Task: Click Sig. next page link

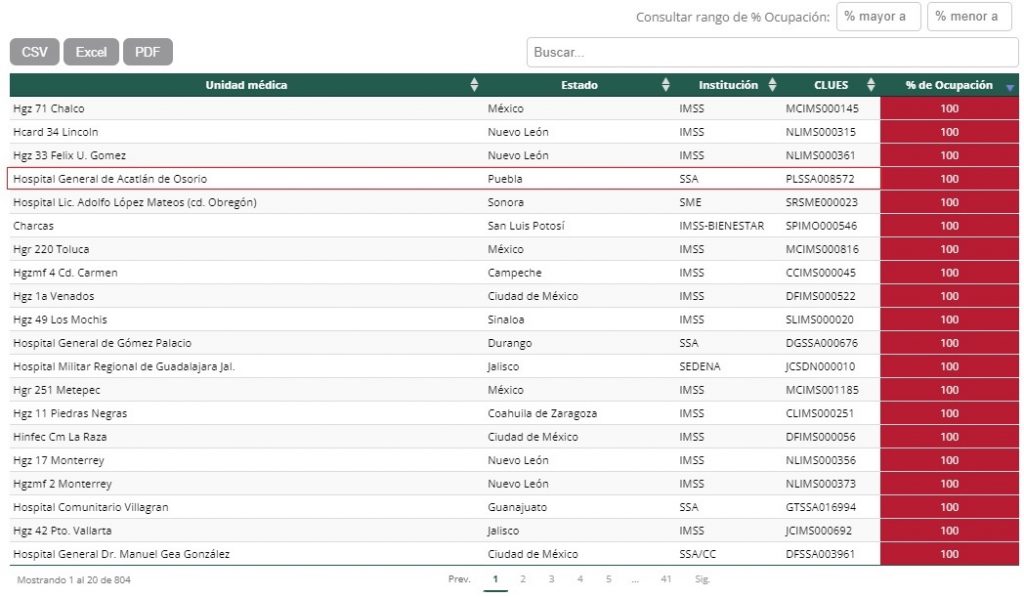Action: (x=702, y=579)
